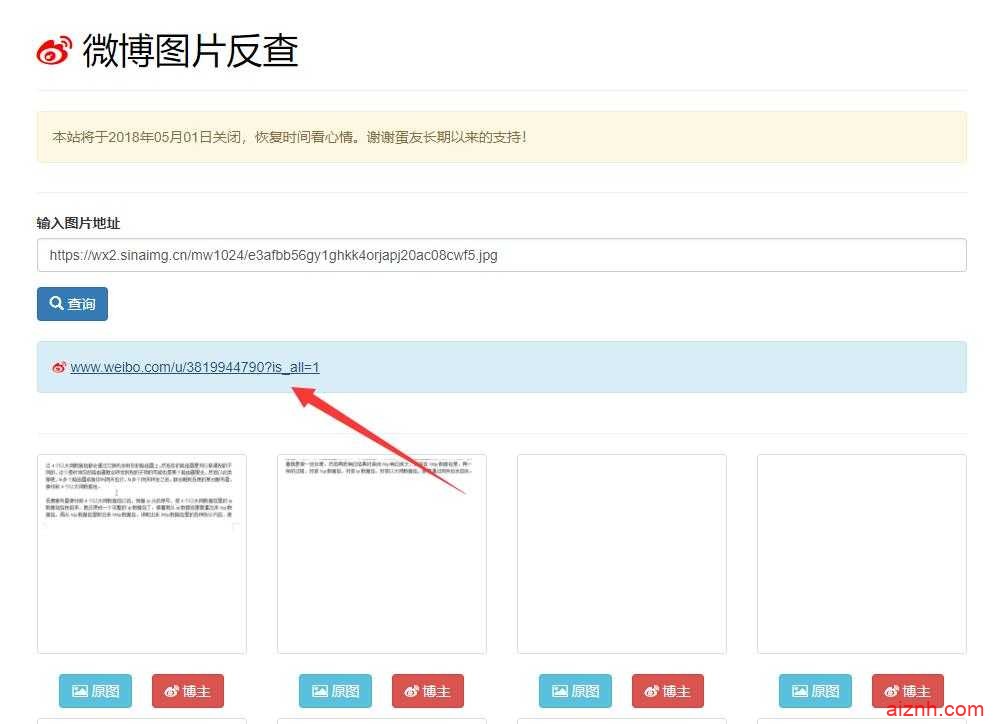Click the third 博主 button
The height and width of the screenshot is (724, 994).
pos(668,691)
